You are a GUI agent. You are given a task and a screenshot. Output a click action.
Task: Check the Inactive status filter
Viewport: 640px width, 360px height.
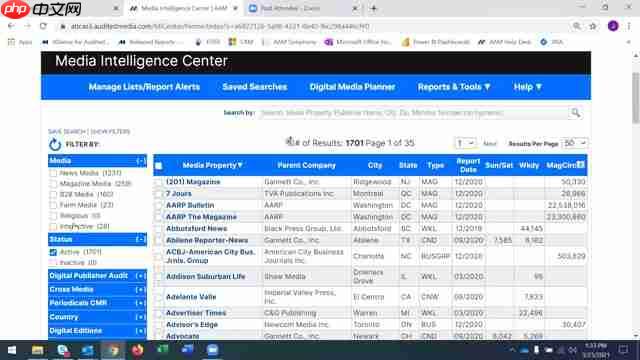[x=53, y=263]
